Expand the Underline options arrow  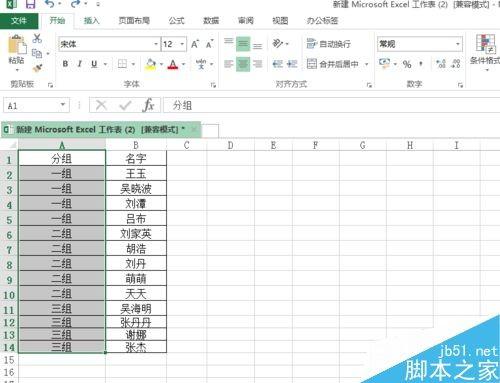tap(105, 64)
